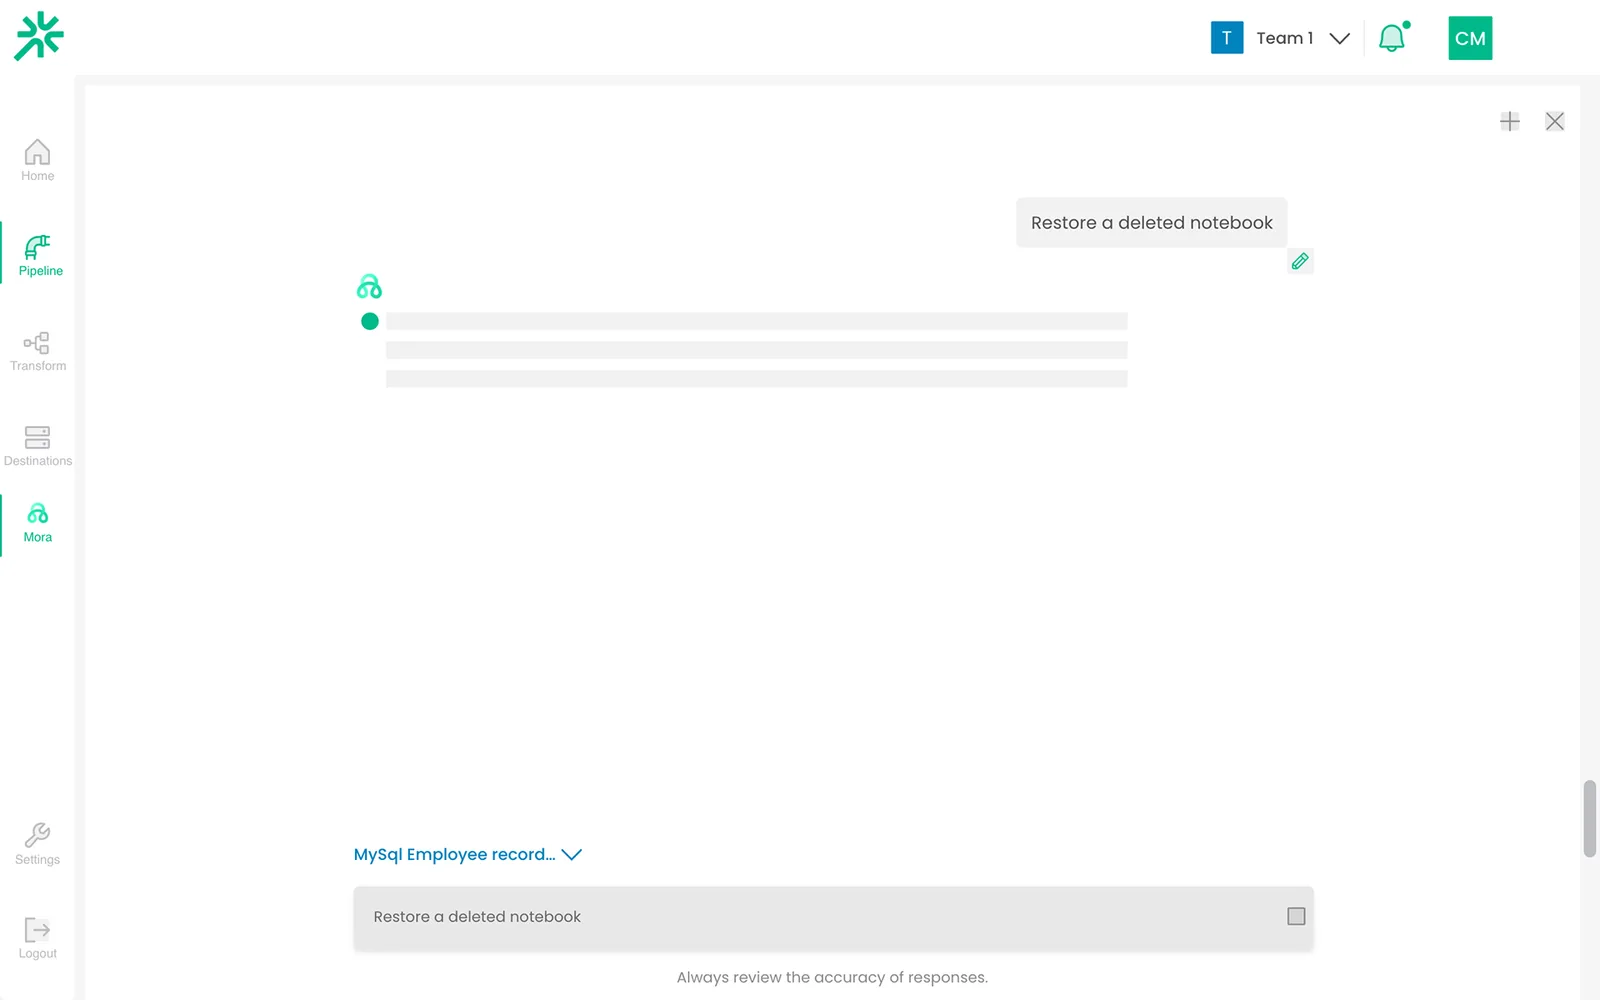Close the Mora chat panel

point(1554,121)
